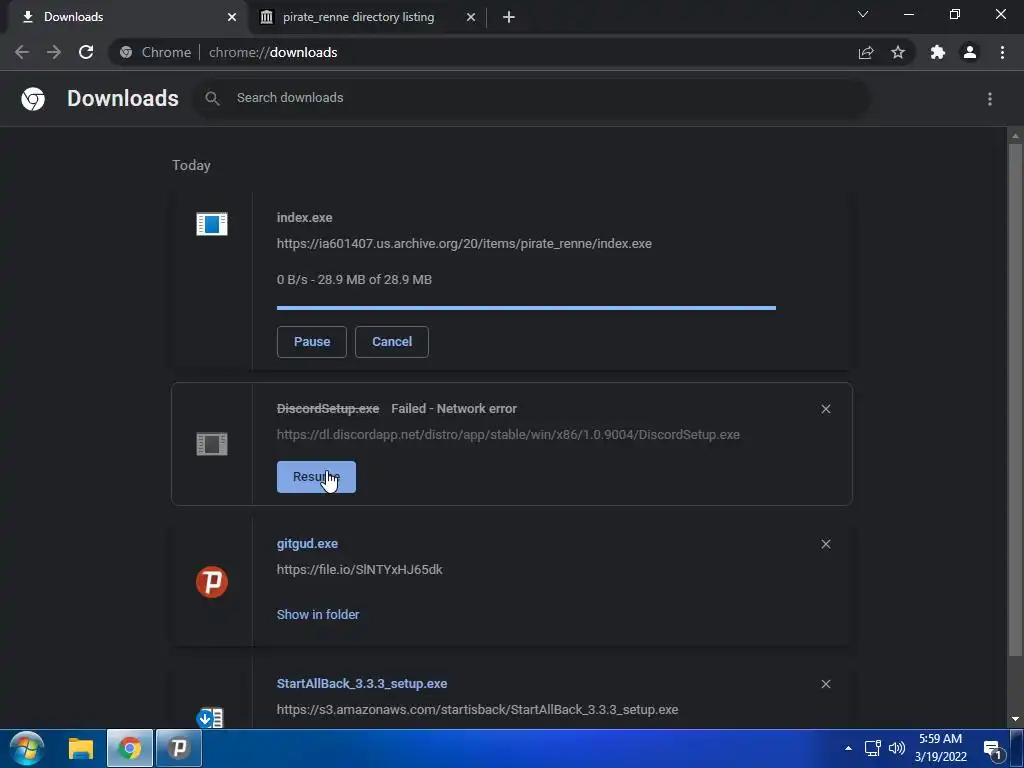Image resolution: width=1024 pixels, height=768 pixels.
Task: Open the profile avatar icon
Action: 970,52
